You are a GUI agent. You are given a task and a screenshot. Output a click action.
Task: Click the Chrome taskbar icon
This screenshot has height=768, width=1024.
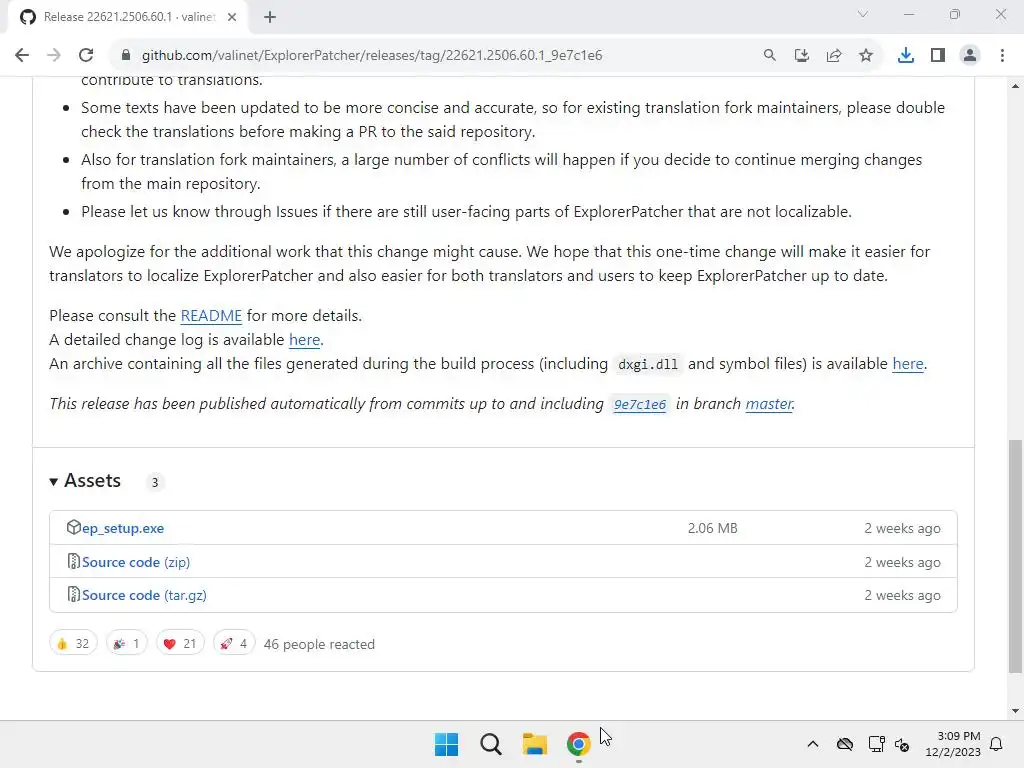(x=579, y=744)
